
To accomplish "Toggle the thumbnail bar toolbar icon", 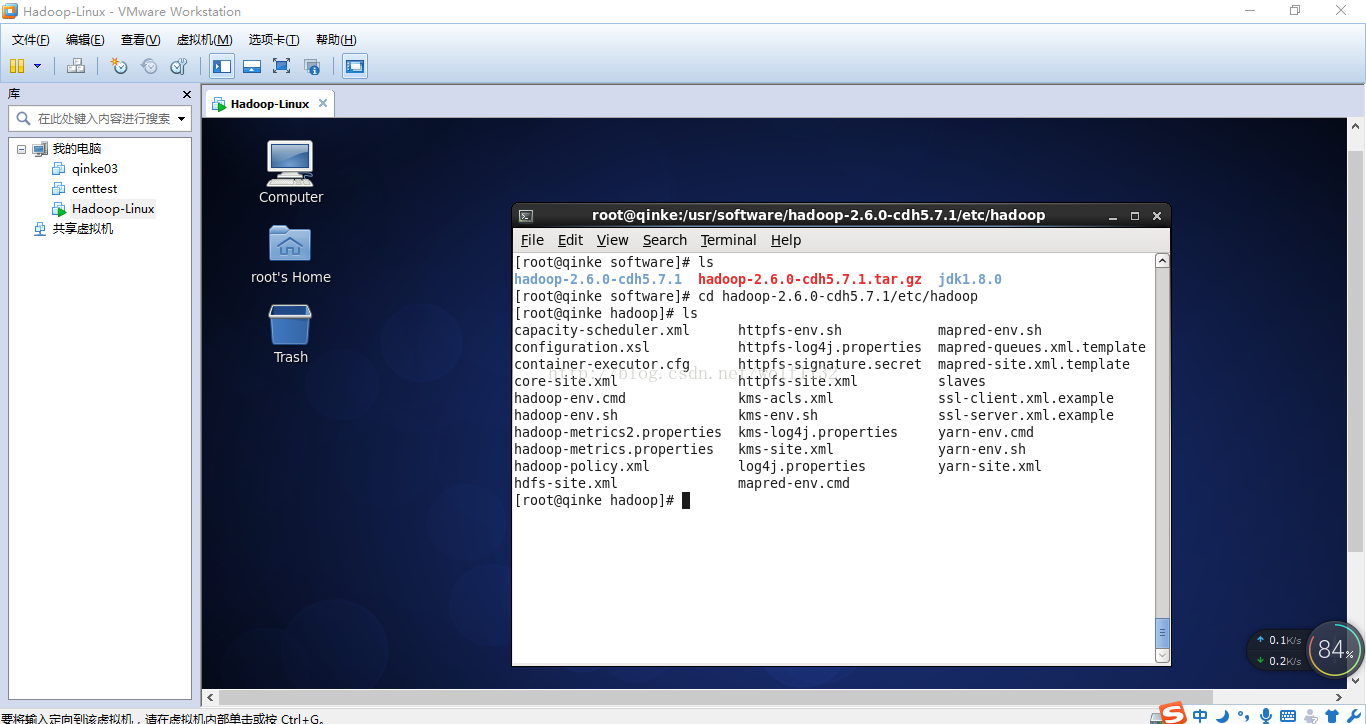I will (x=252, y=66).
